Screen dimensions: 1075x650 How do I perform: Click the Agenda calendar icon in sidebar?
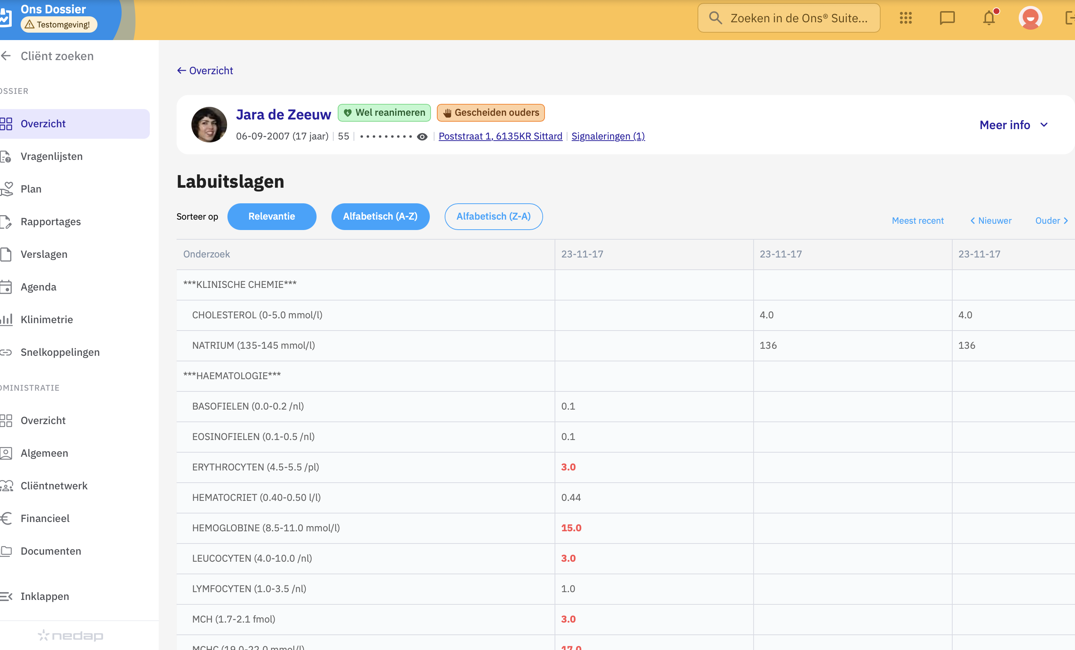[7, 287]
